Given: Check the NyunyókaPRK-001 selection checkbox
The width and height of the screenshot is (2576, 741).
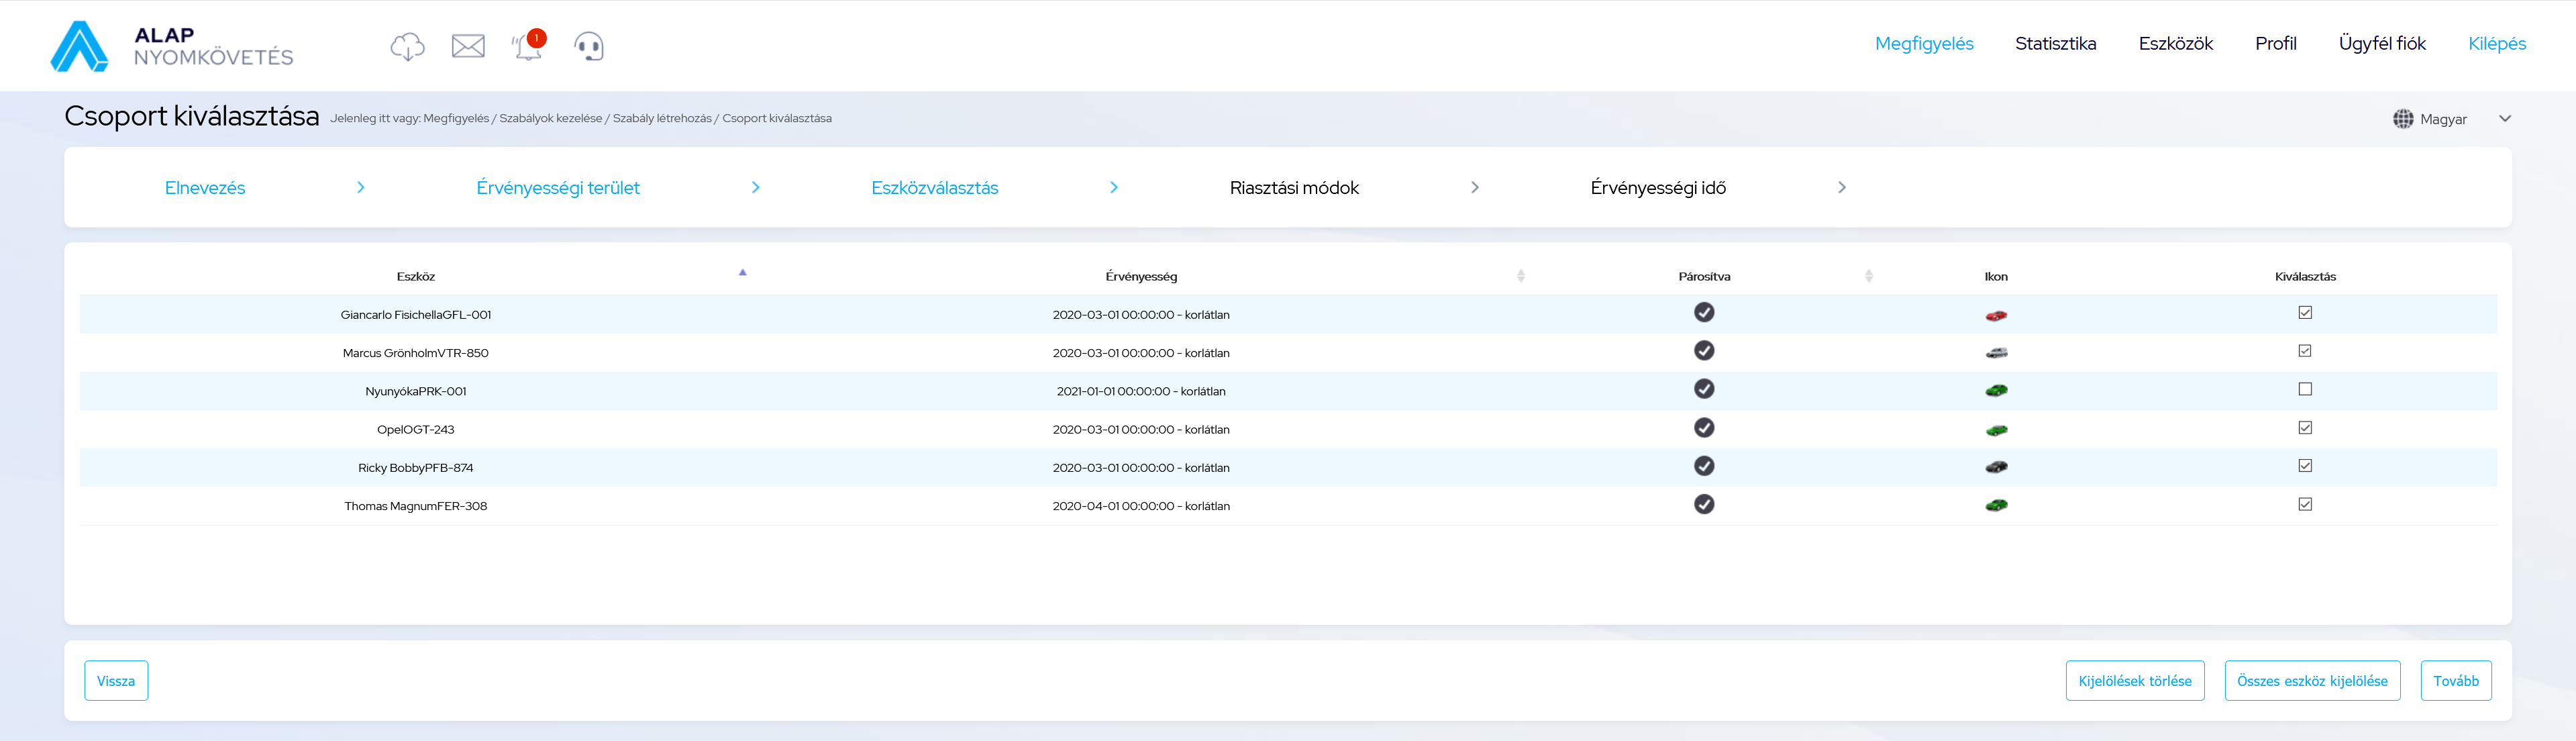Looking at the screenshot, I should coord(2305,389).
